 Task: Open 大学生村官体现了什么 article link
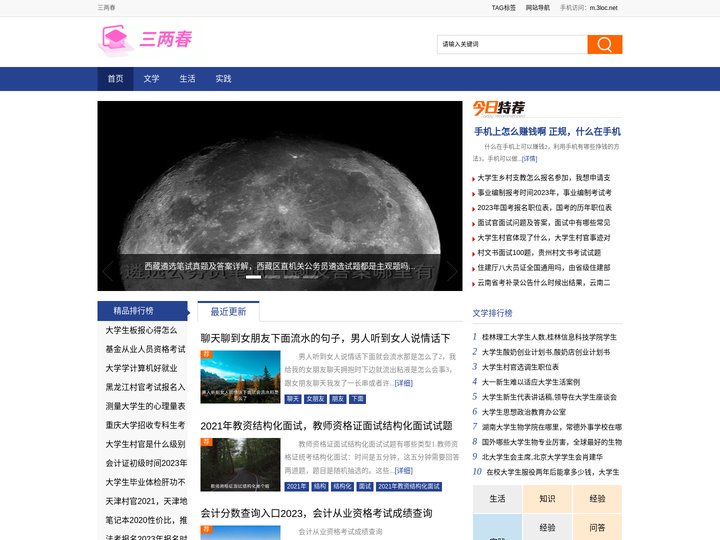click(544, 237)
